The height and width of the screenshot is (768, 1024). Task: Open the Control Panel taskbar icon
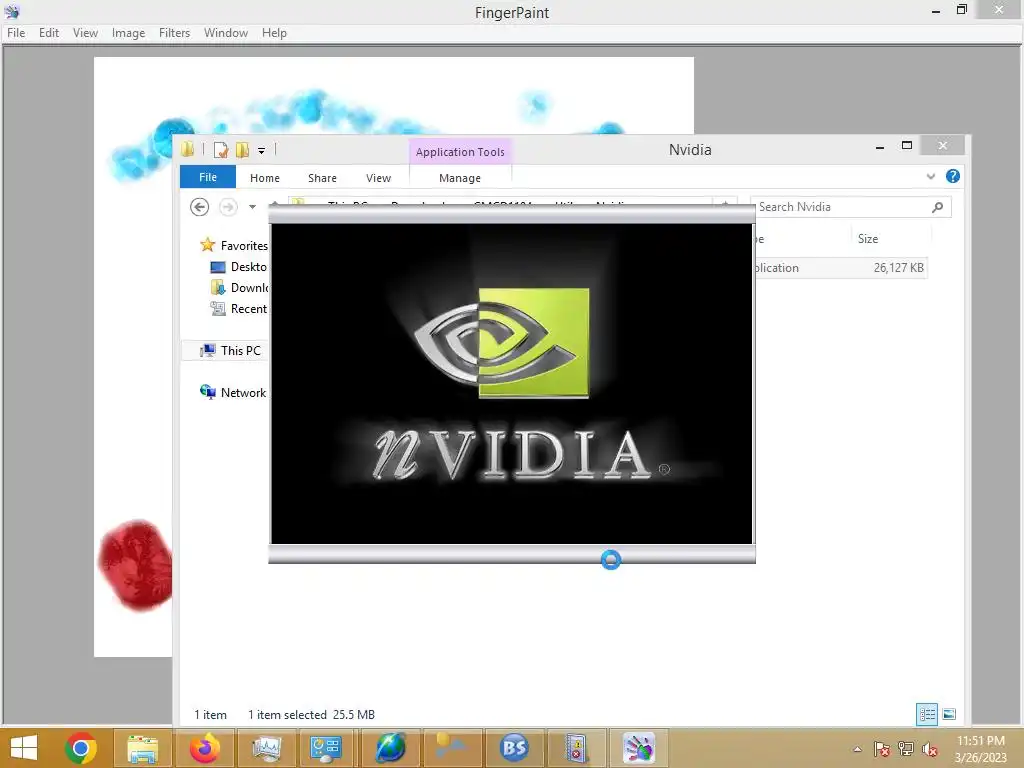[326, 748]
